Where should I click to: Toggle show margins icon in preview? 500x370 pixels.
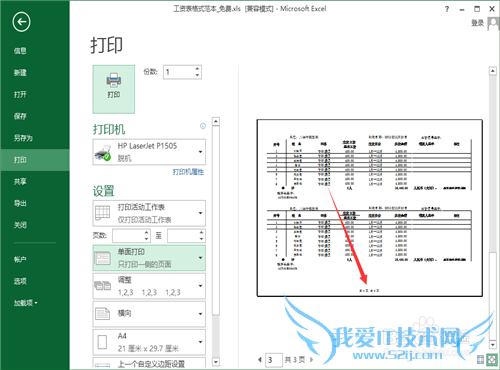(x=480, y=359)
